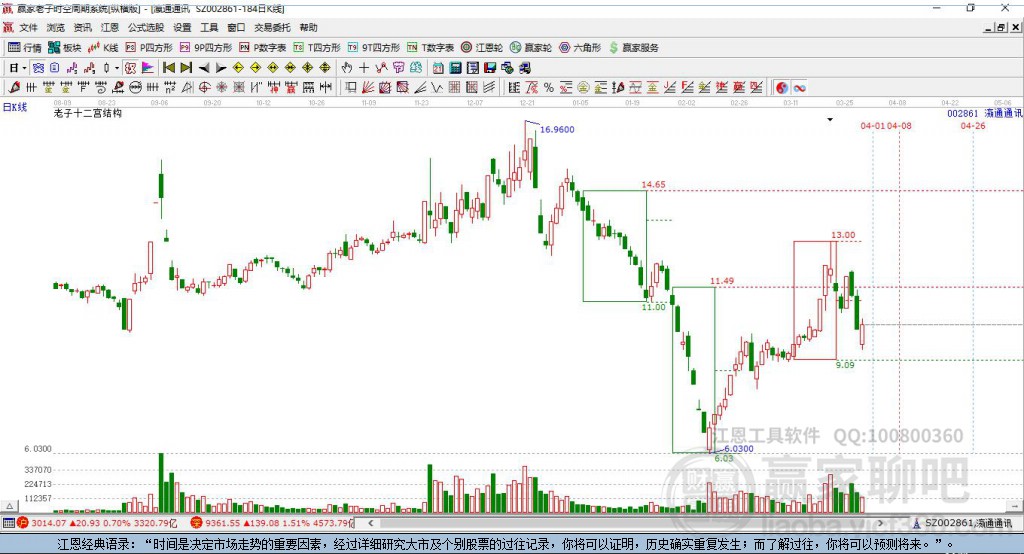Click stock code 002861 label

[963, 114]
